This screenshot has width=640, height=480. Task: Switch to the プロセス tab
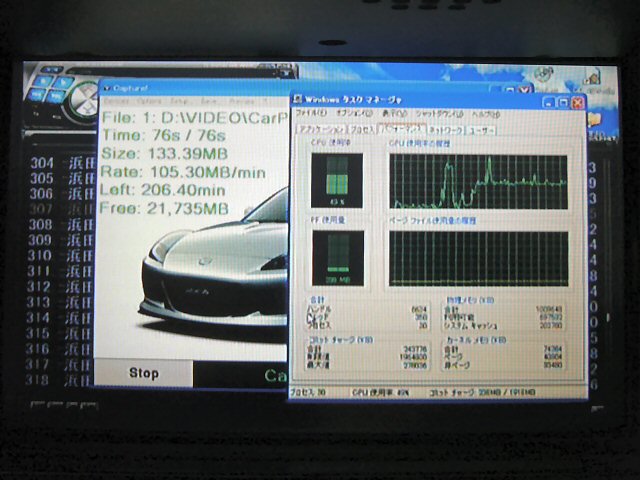click(362, 130)
